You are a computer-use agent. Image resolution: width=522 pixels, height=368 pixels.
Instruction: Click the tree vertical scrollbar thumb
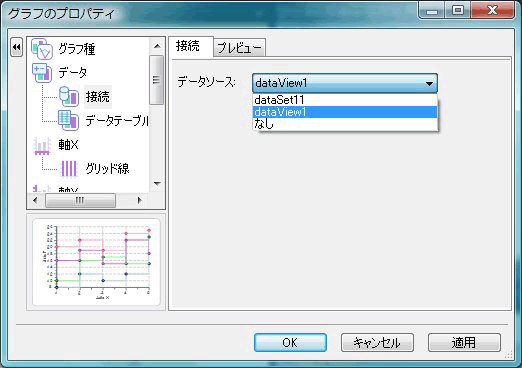click(x=156, y=80)
